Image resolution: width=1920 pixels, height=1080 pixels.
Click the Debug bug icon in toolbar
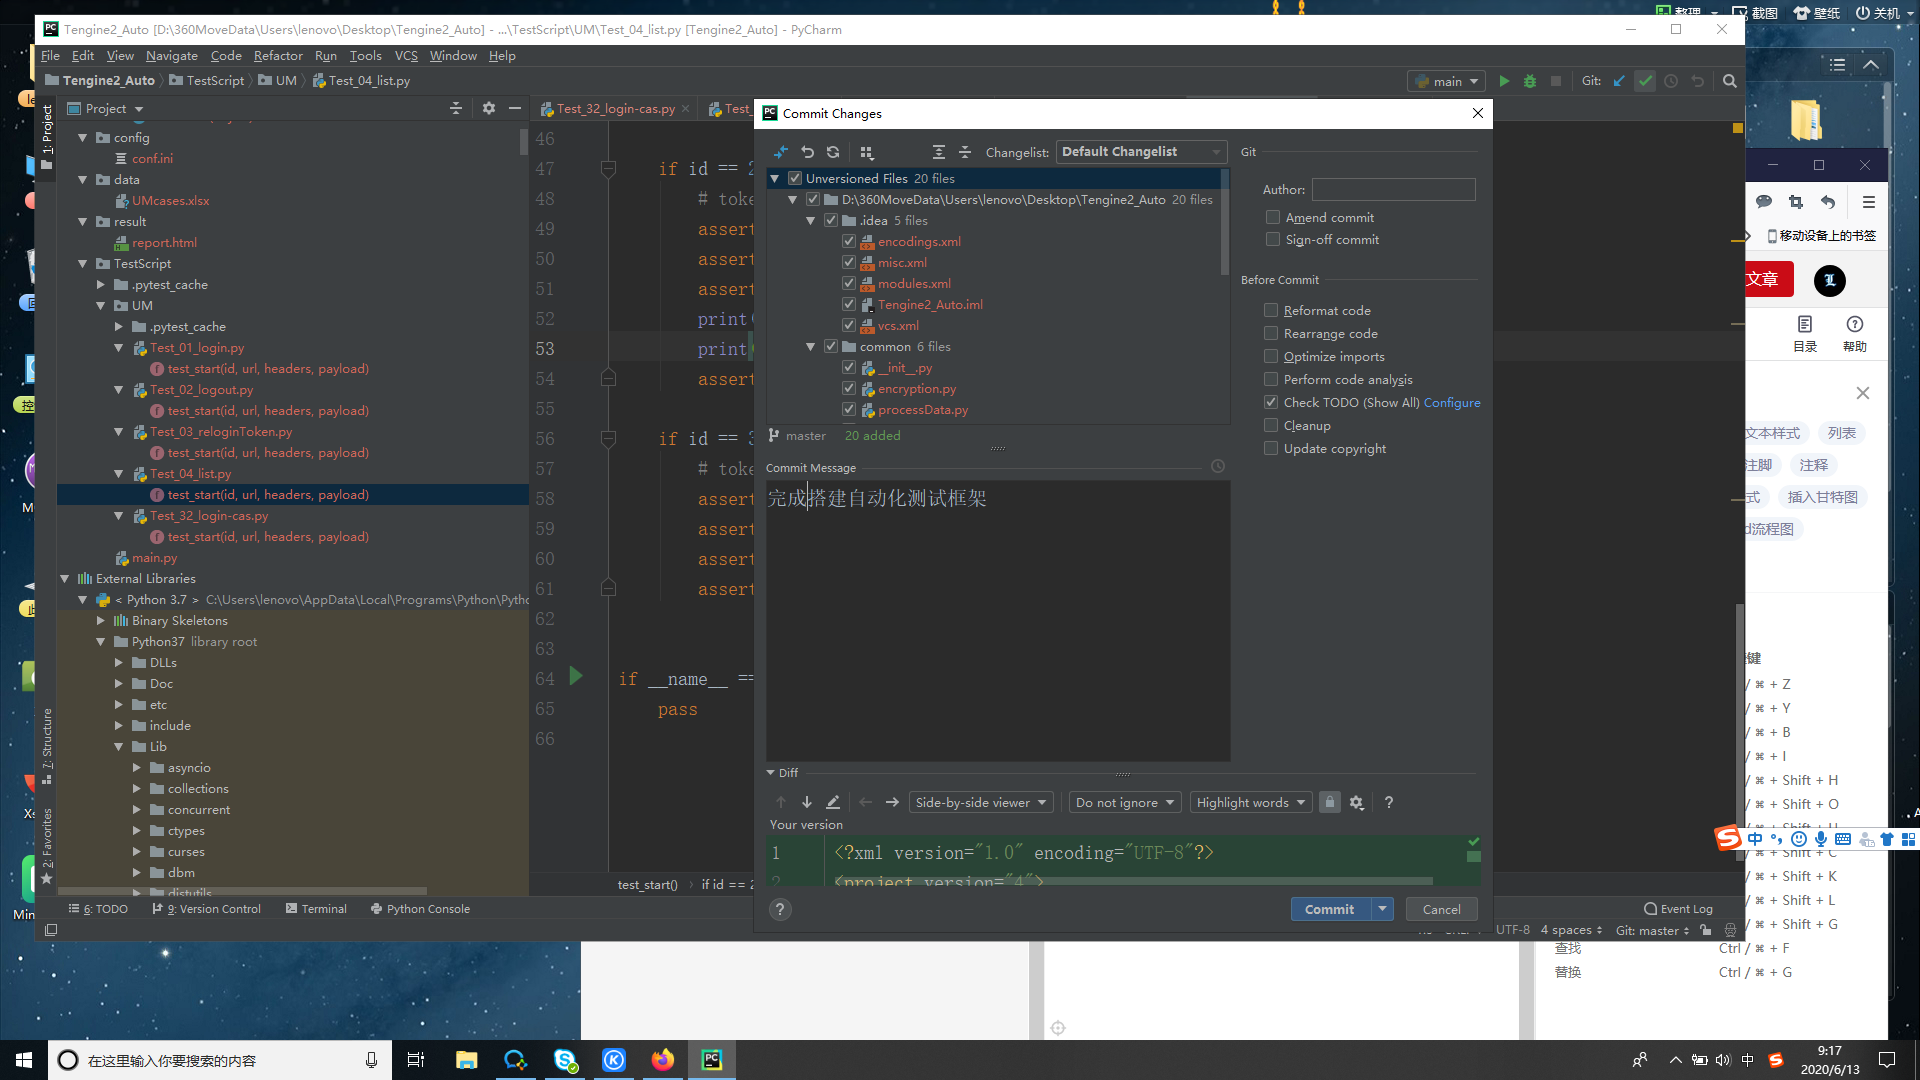click(1530, 81)
